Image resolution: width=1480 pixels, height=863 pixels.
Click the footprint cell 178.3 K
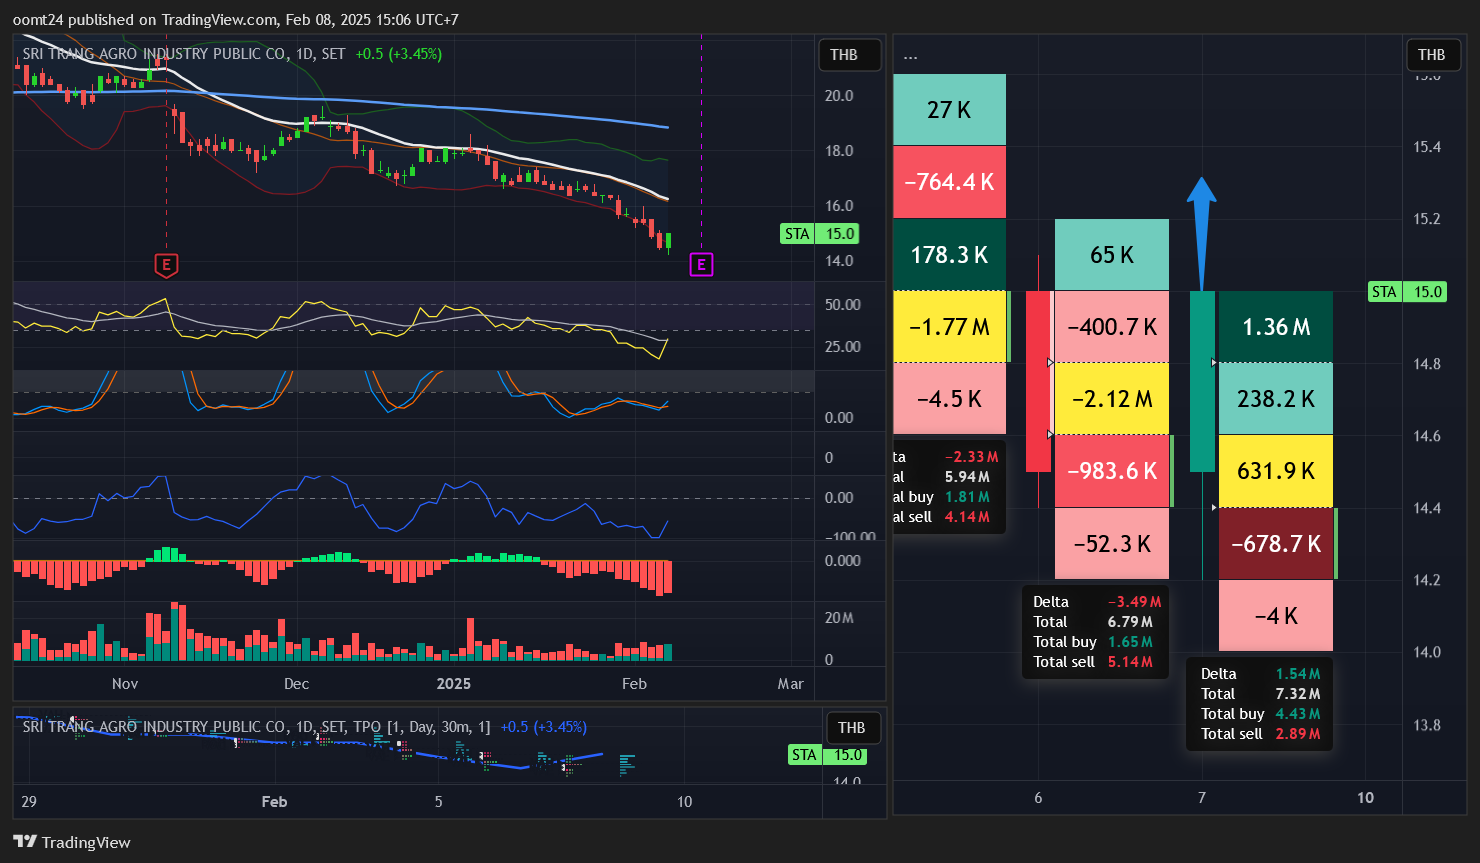point(949,255)
